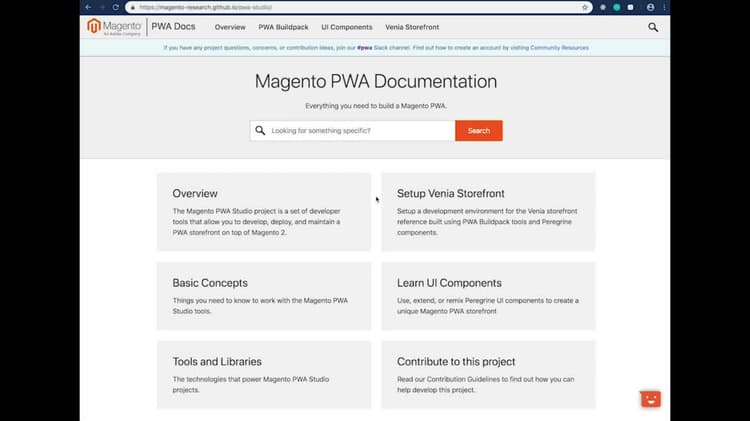Reload the page with refresh icon
This screenshot has height=421, width=750.
click(115, 7)
